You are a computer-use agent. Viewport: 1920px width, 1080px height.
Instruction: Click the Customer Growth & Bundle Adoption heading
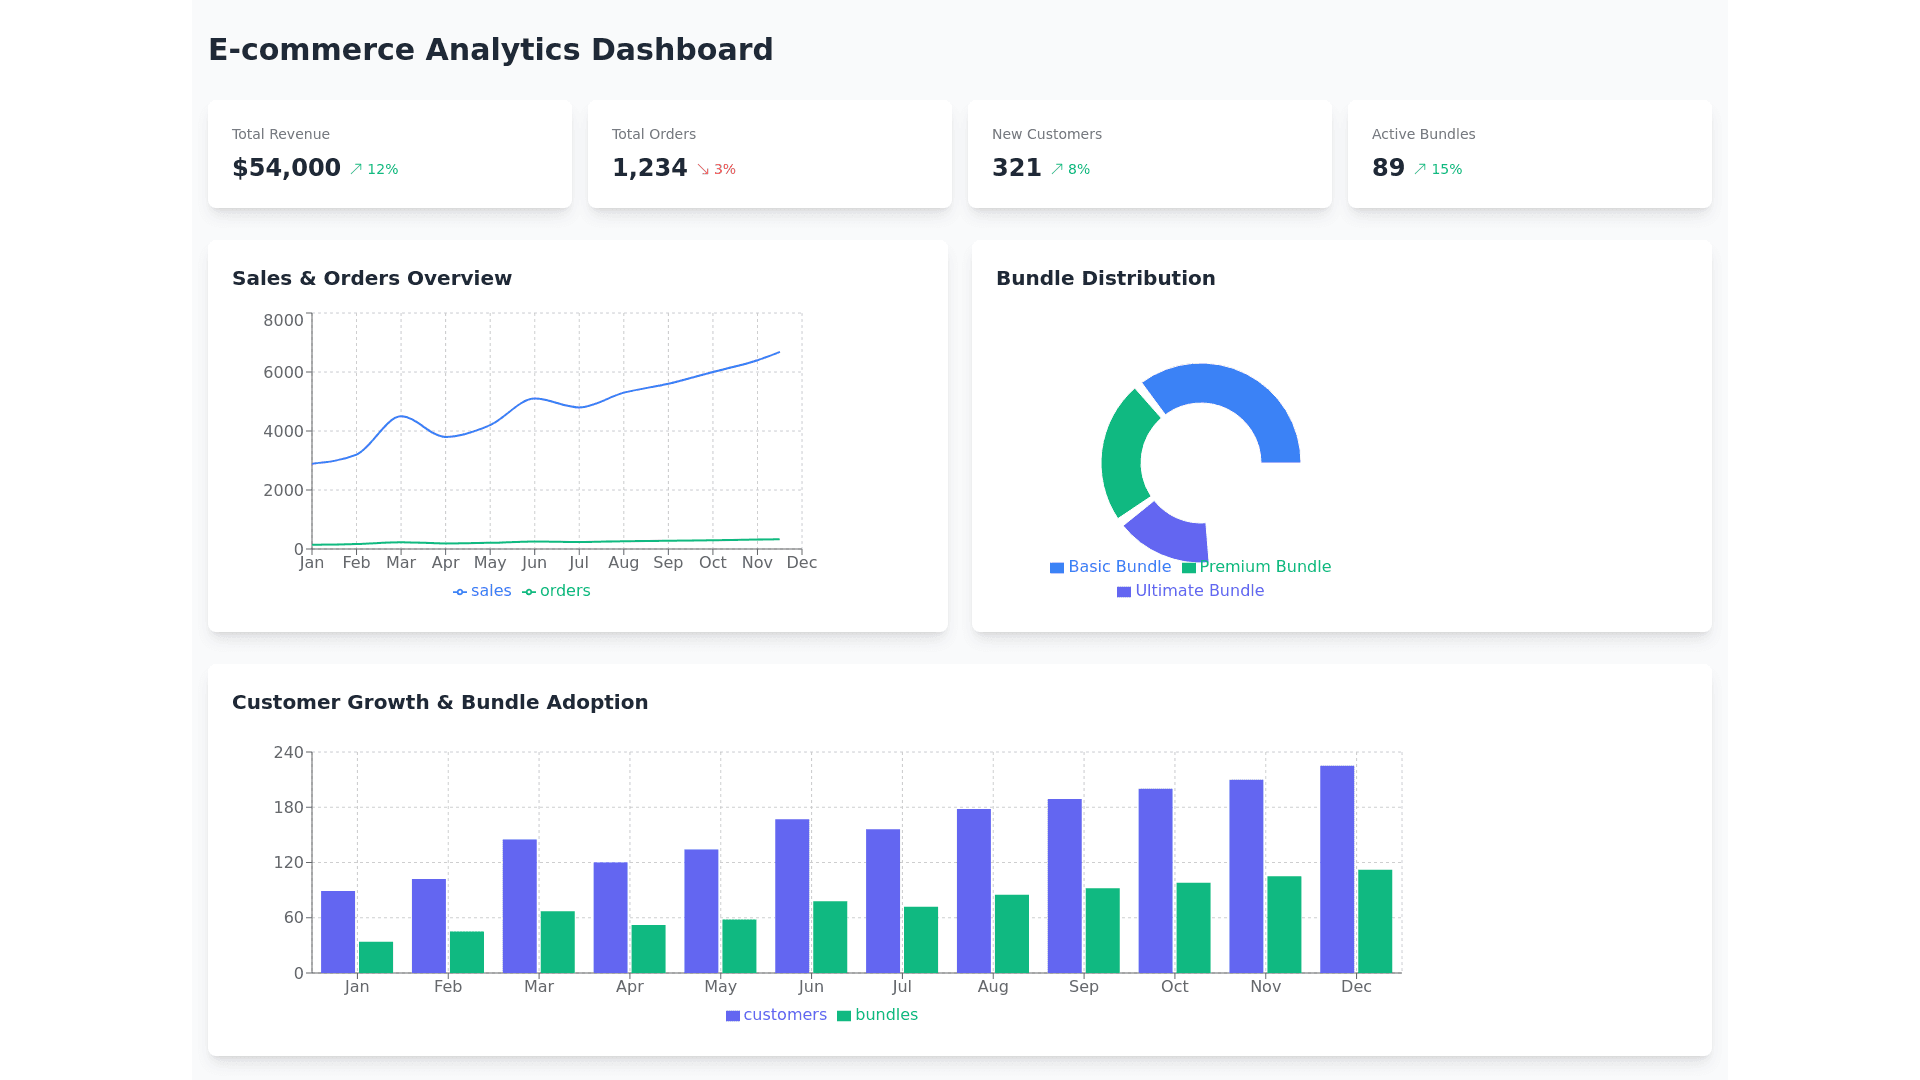pos(440,702)
